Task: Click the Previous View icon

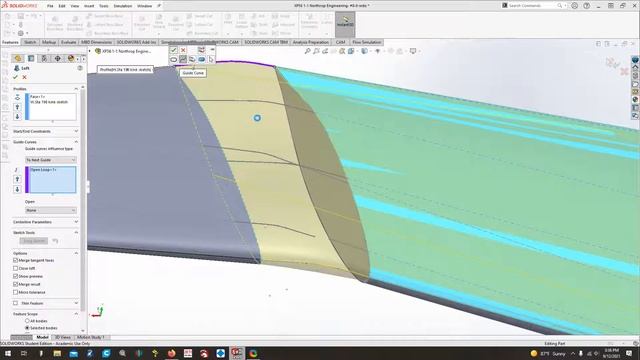Action: [x=325, y=51]
